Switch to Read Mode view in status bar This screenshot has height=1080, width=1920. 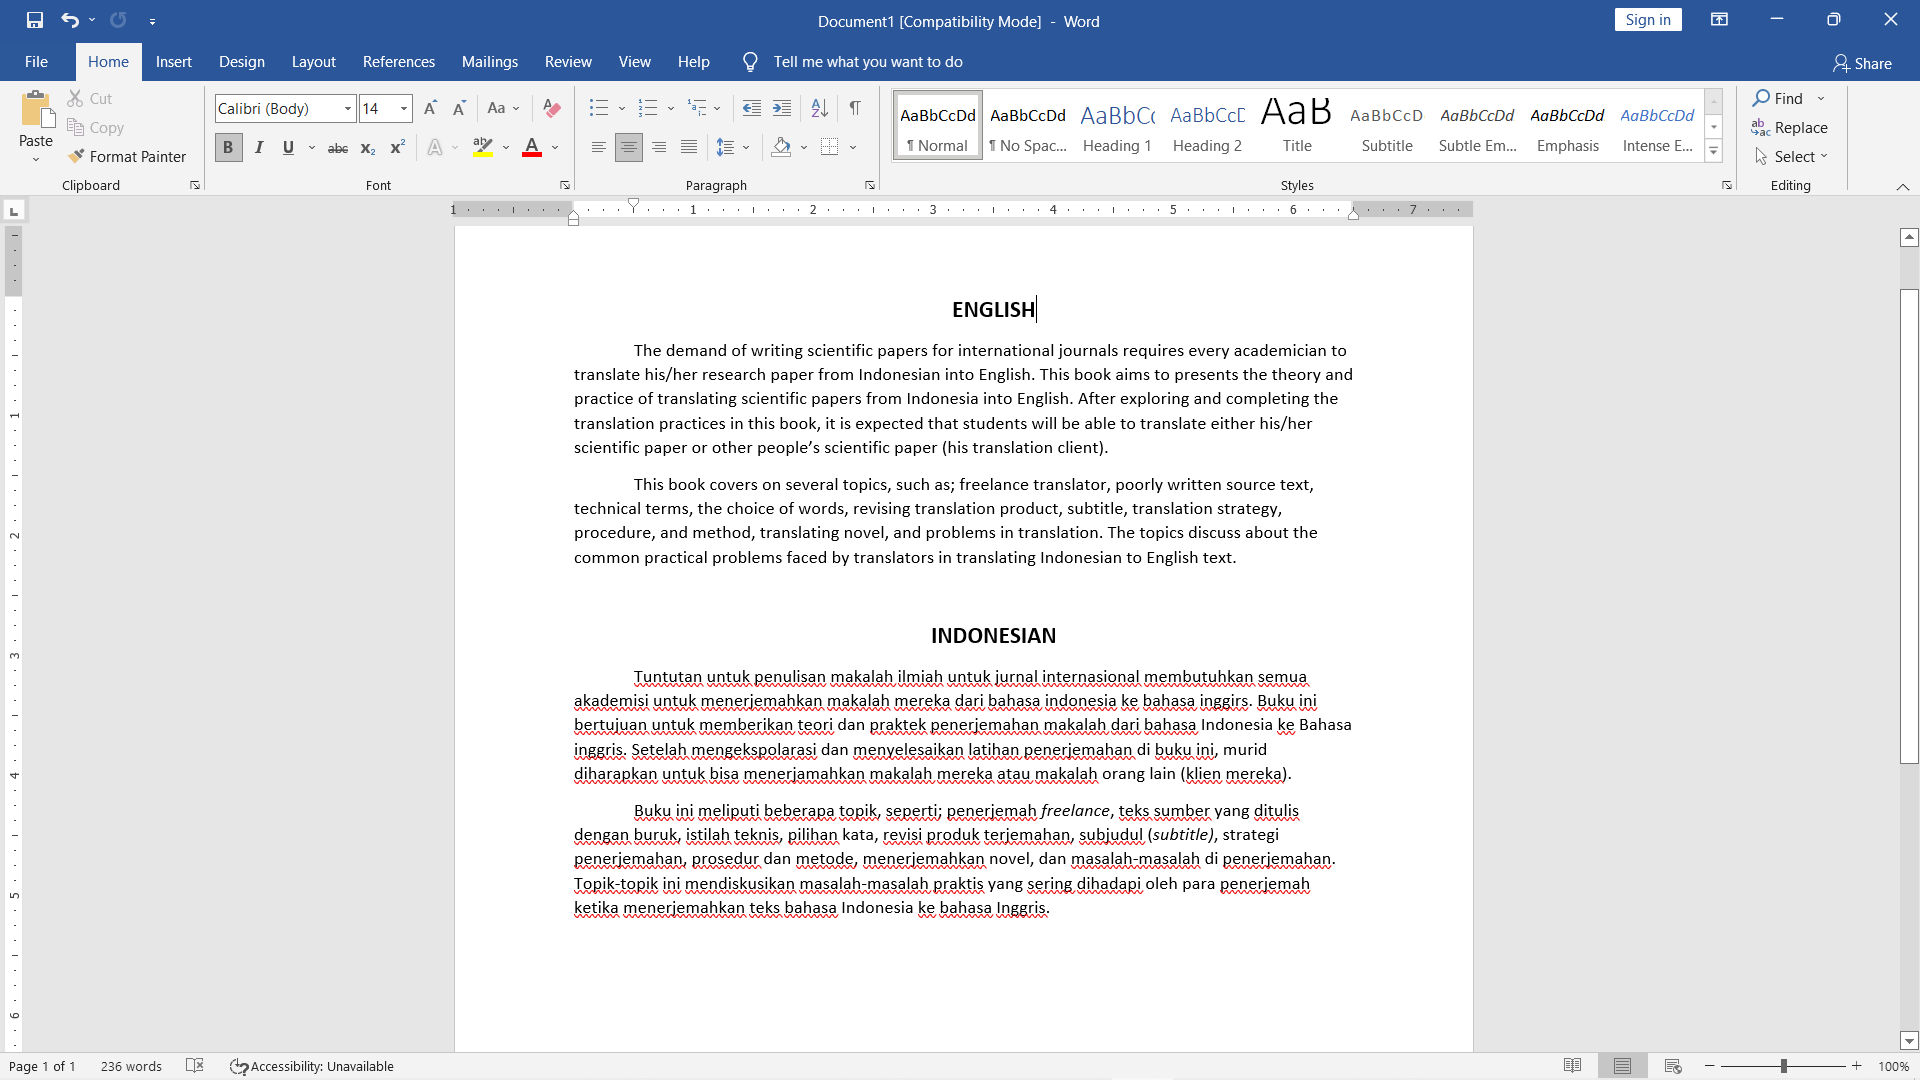coord(1573,1066)
